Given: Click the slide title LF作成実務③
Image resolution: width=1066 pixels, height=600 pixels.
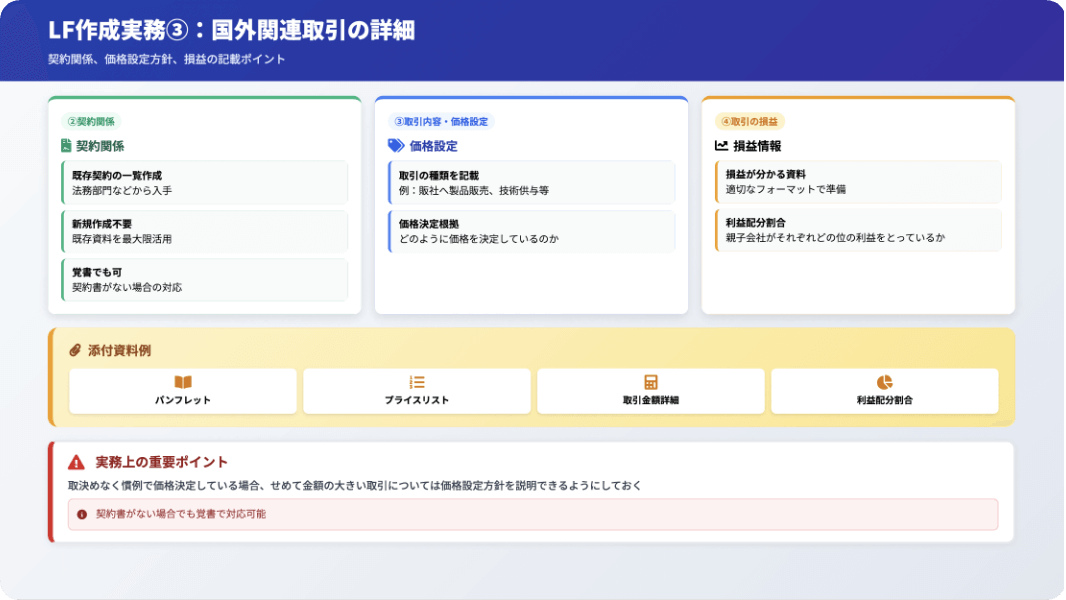Looking at the screenshot, I should 231,30.
